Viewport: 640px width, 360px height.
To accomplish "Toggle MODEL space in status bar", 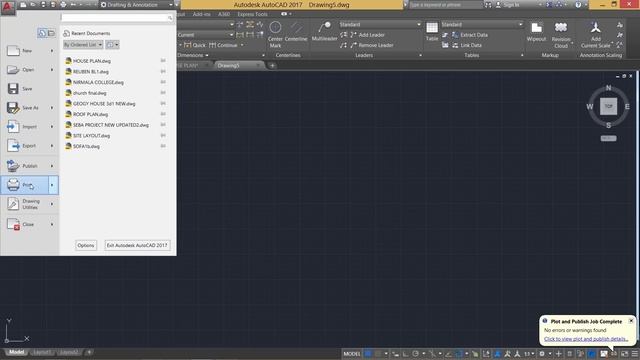I will click(352, 354).
